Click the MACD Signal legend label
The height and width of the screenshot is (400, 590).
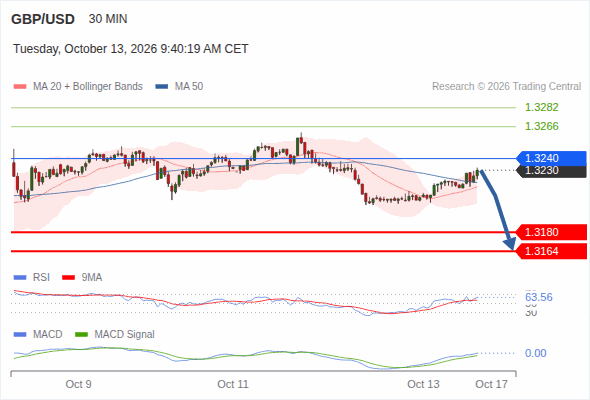point(125,335)
